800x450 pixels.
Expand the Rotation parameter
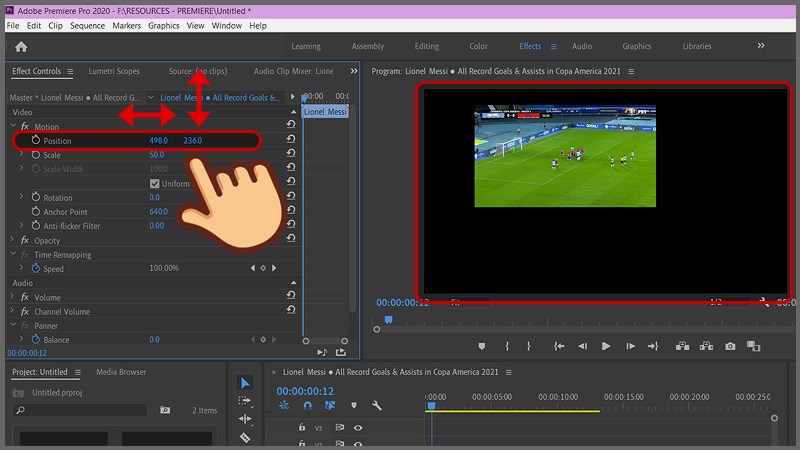click(21, 197)
